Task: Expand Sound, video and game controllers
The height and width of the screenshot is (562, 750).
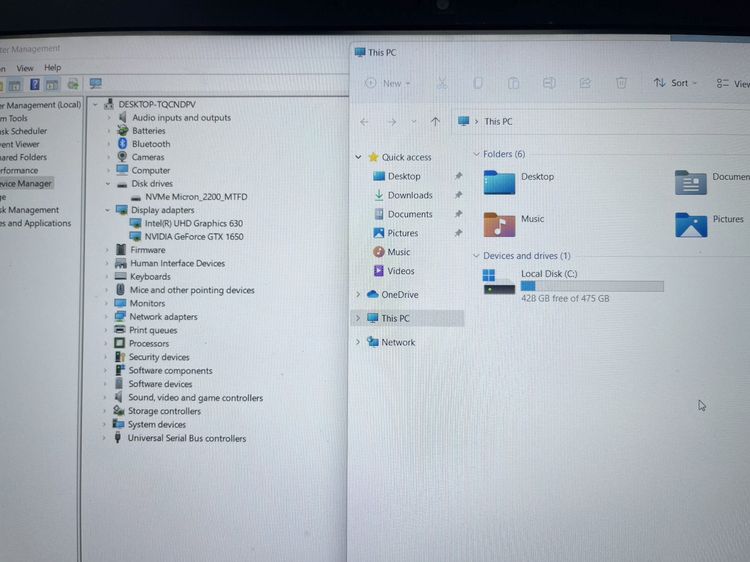Action: click(x=105, y=397)
